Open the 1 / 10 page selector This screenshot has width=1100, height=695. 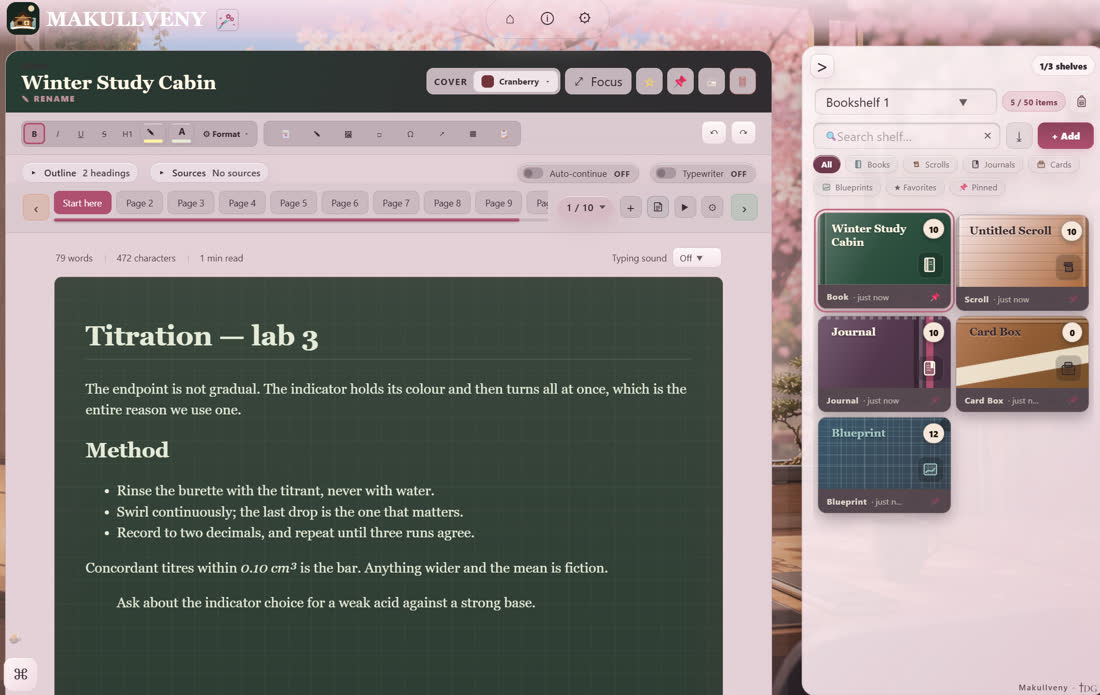point(586,208)
